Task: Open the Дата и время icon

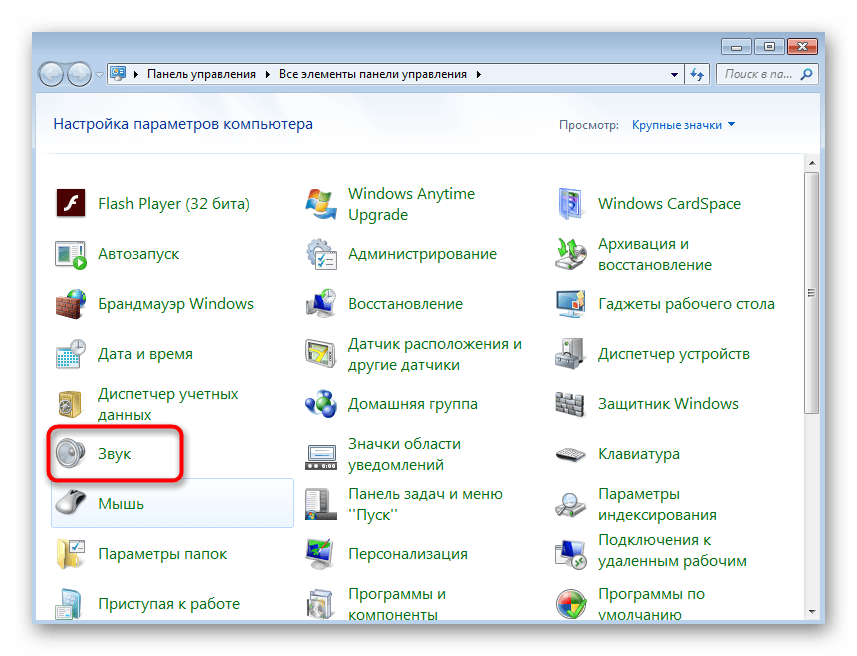Action: point(71,354)
